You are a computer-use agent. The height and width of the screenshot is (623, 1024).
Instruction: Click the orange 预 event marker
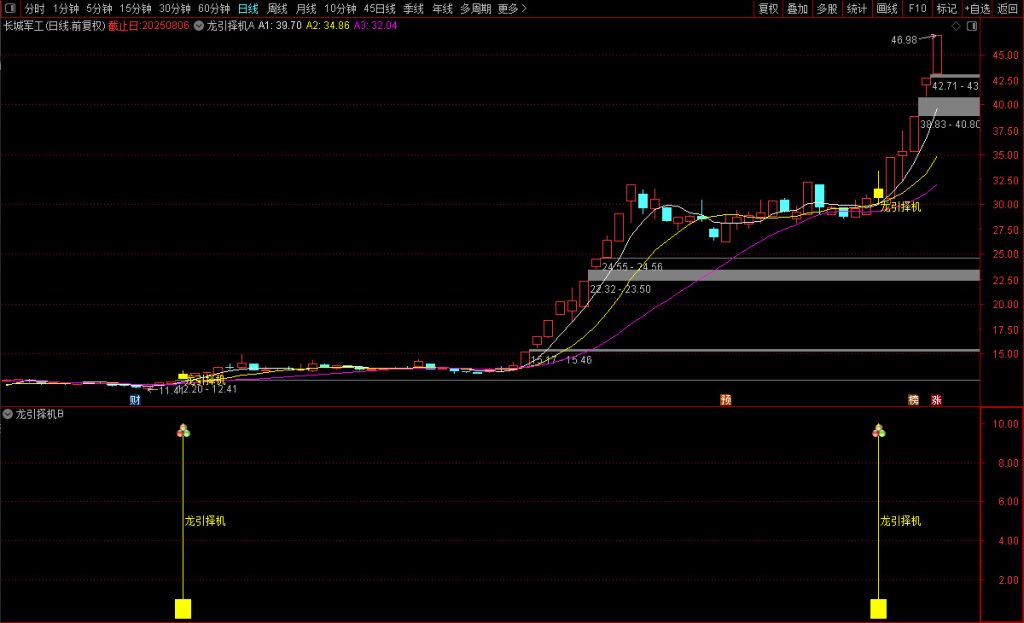726,400
